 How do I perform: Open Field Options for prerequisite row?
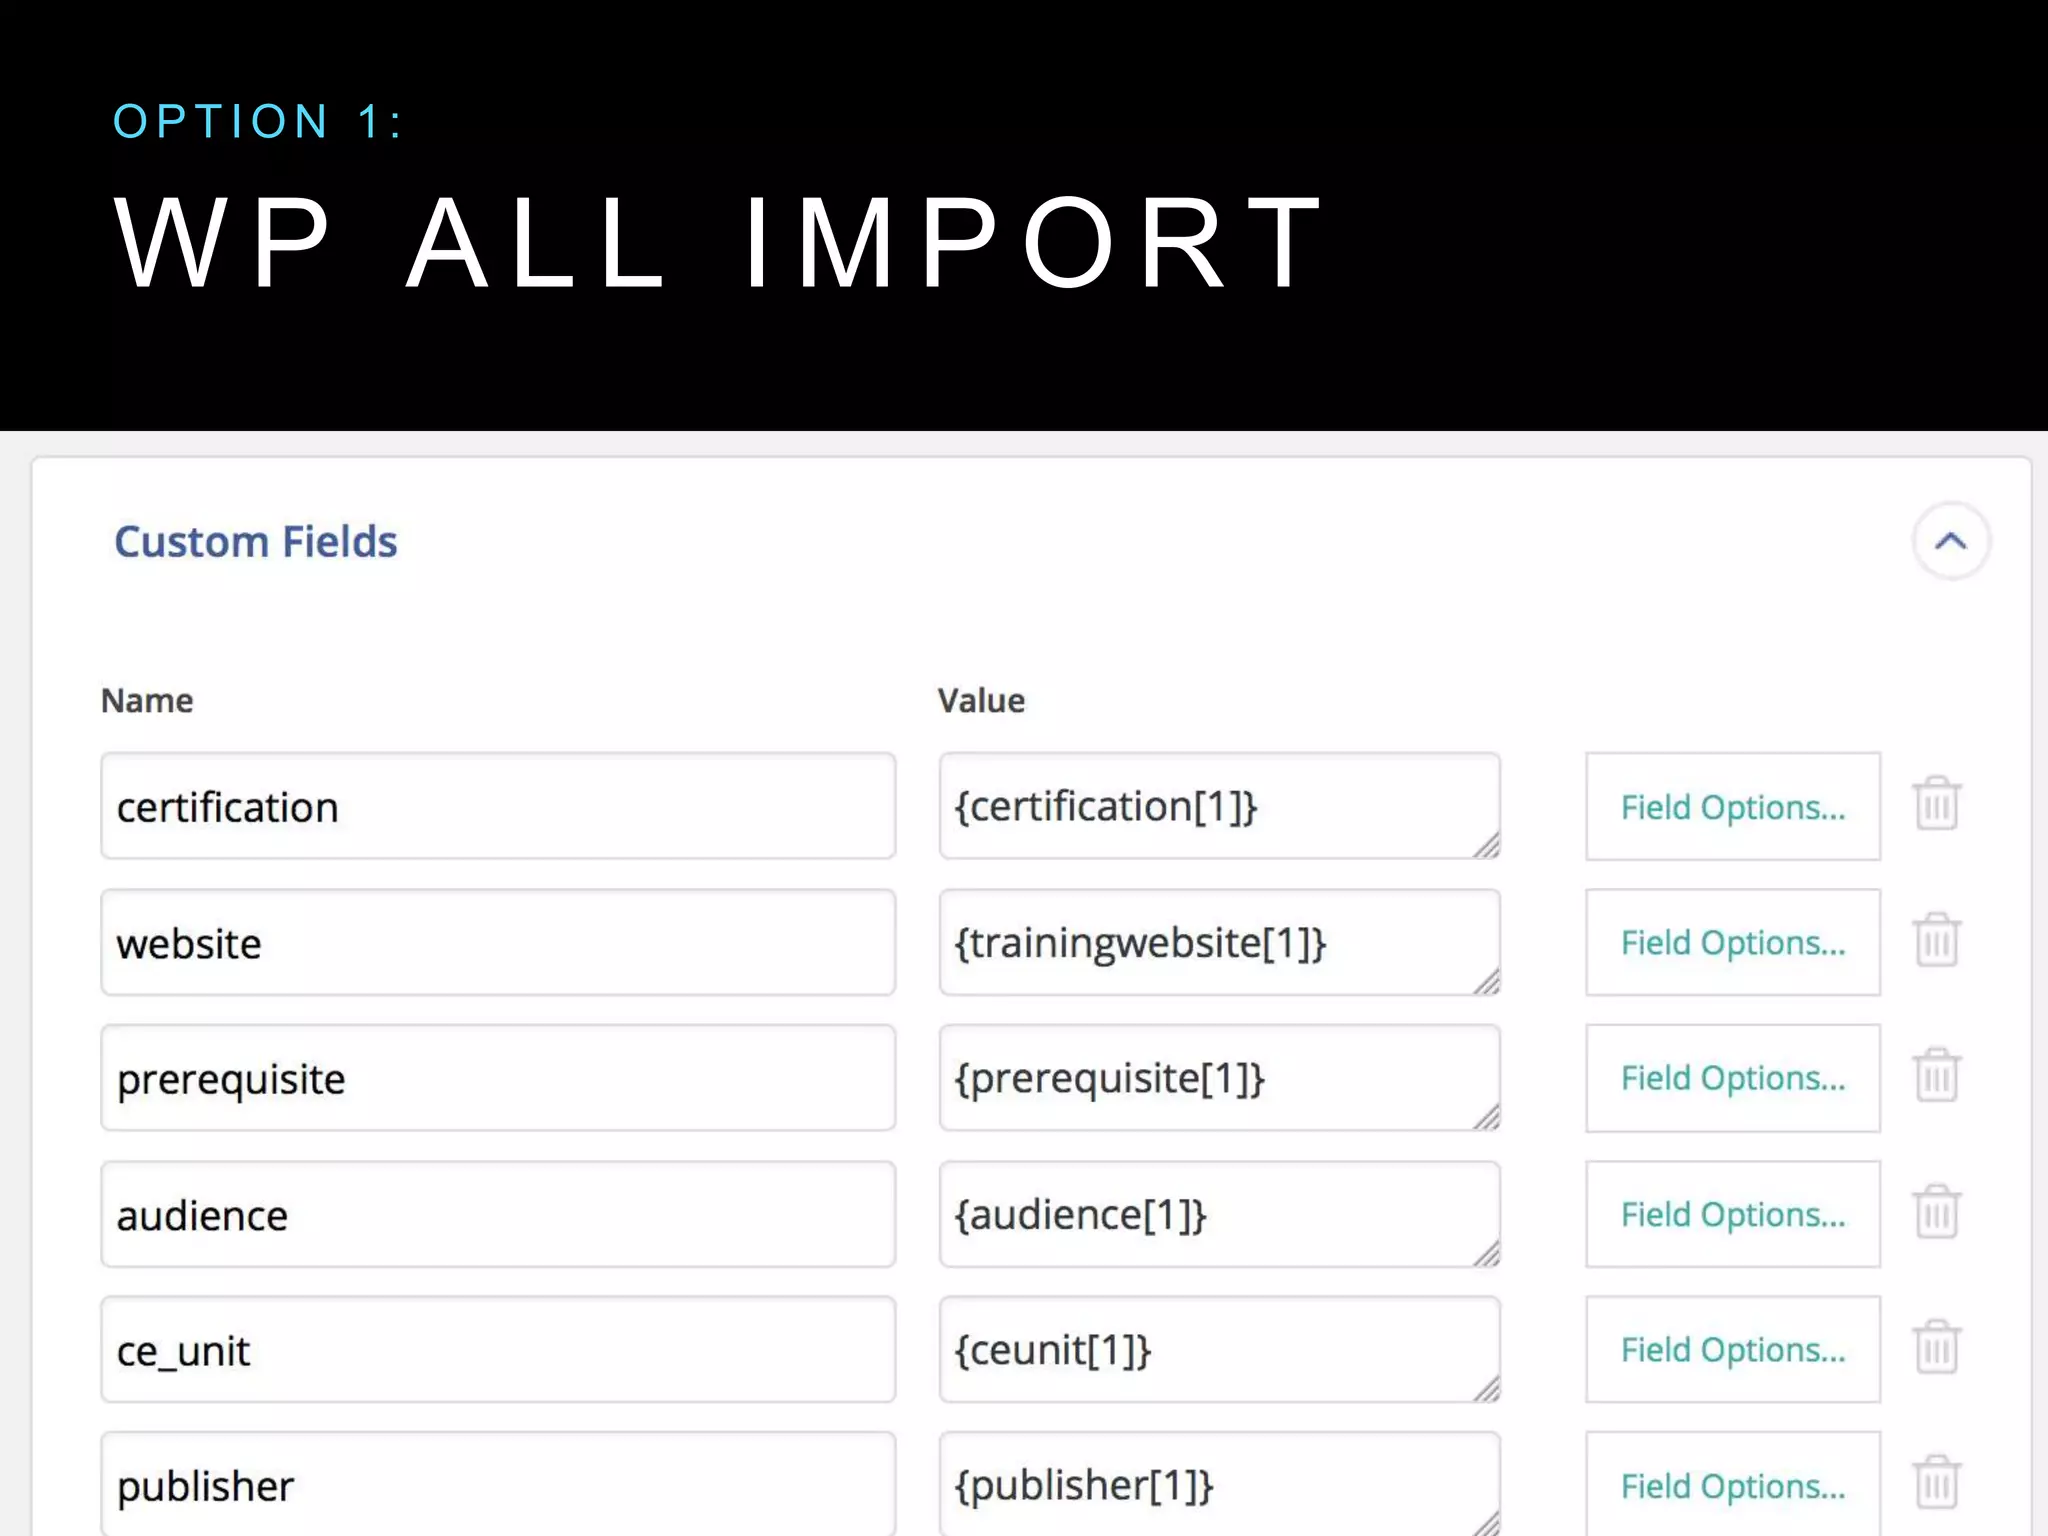[x=1732, y=1078]
